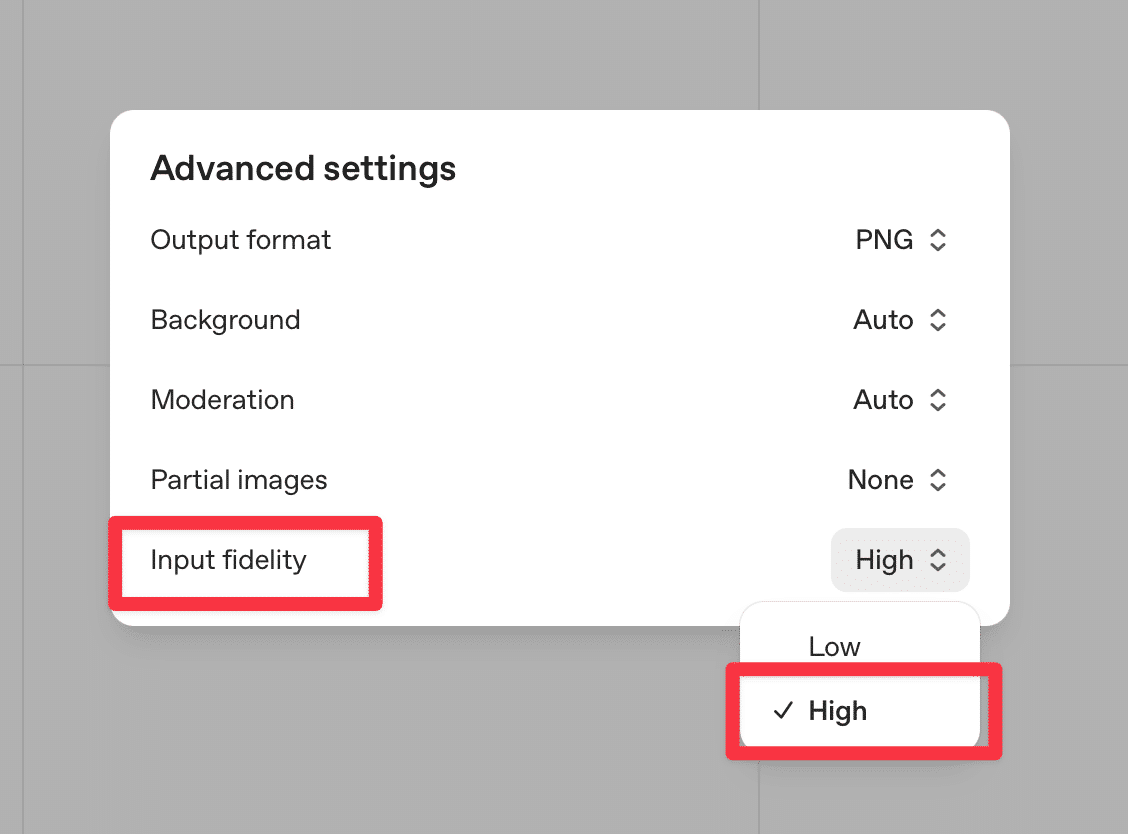
Task: Expand the Moderation Auto dropdown
Action: 899,400
